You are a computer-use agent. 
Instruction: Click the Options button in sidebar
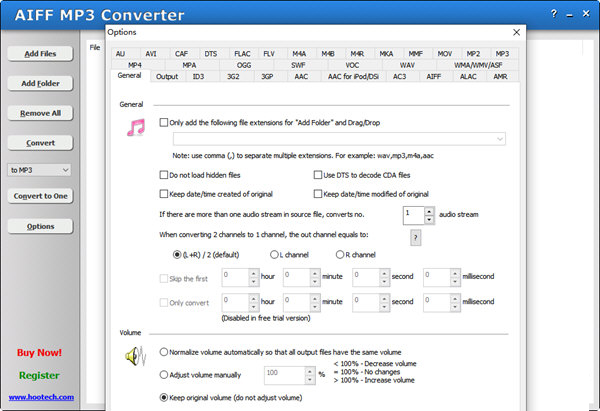click(40, 226)
